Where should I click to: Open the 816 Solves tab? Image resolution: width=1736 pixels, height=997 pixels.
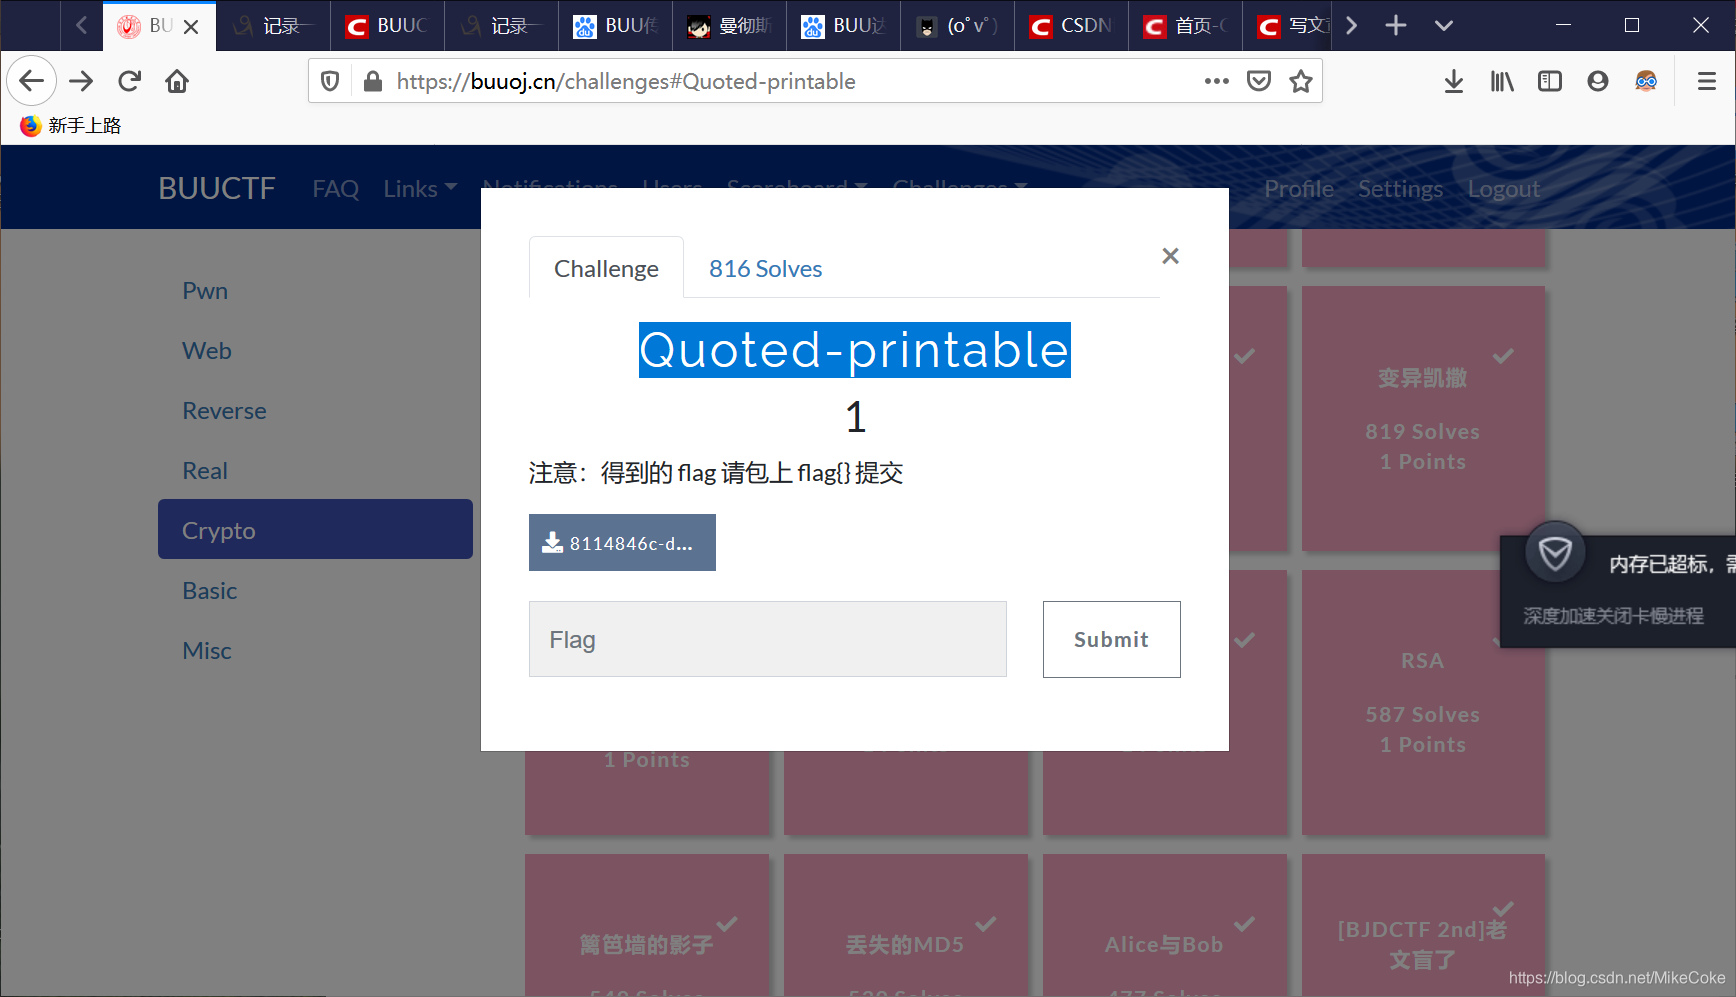(x=765, y=268)
